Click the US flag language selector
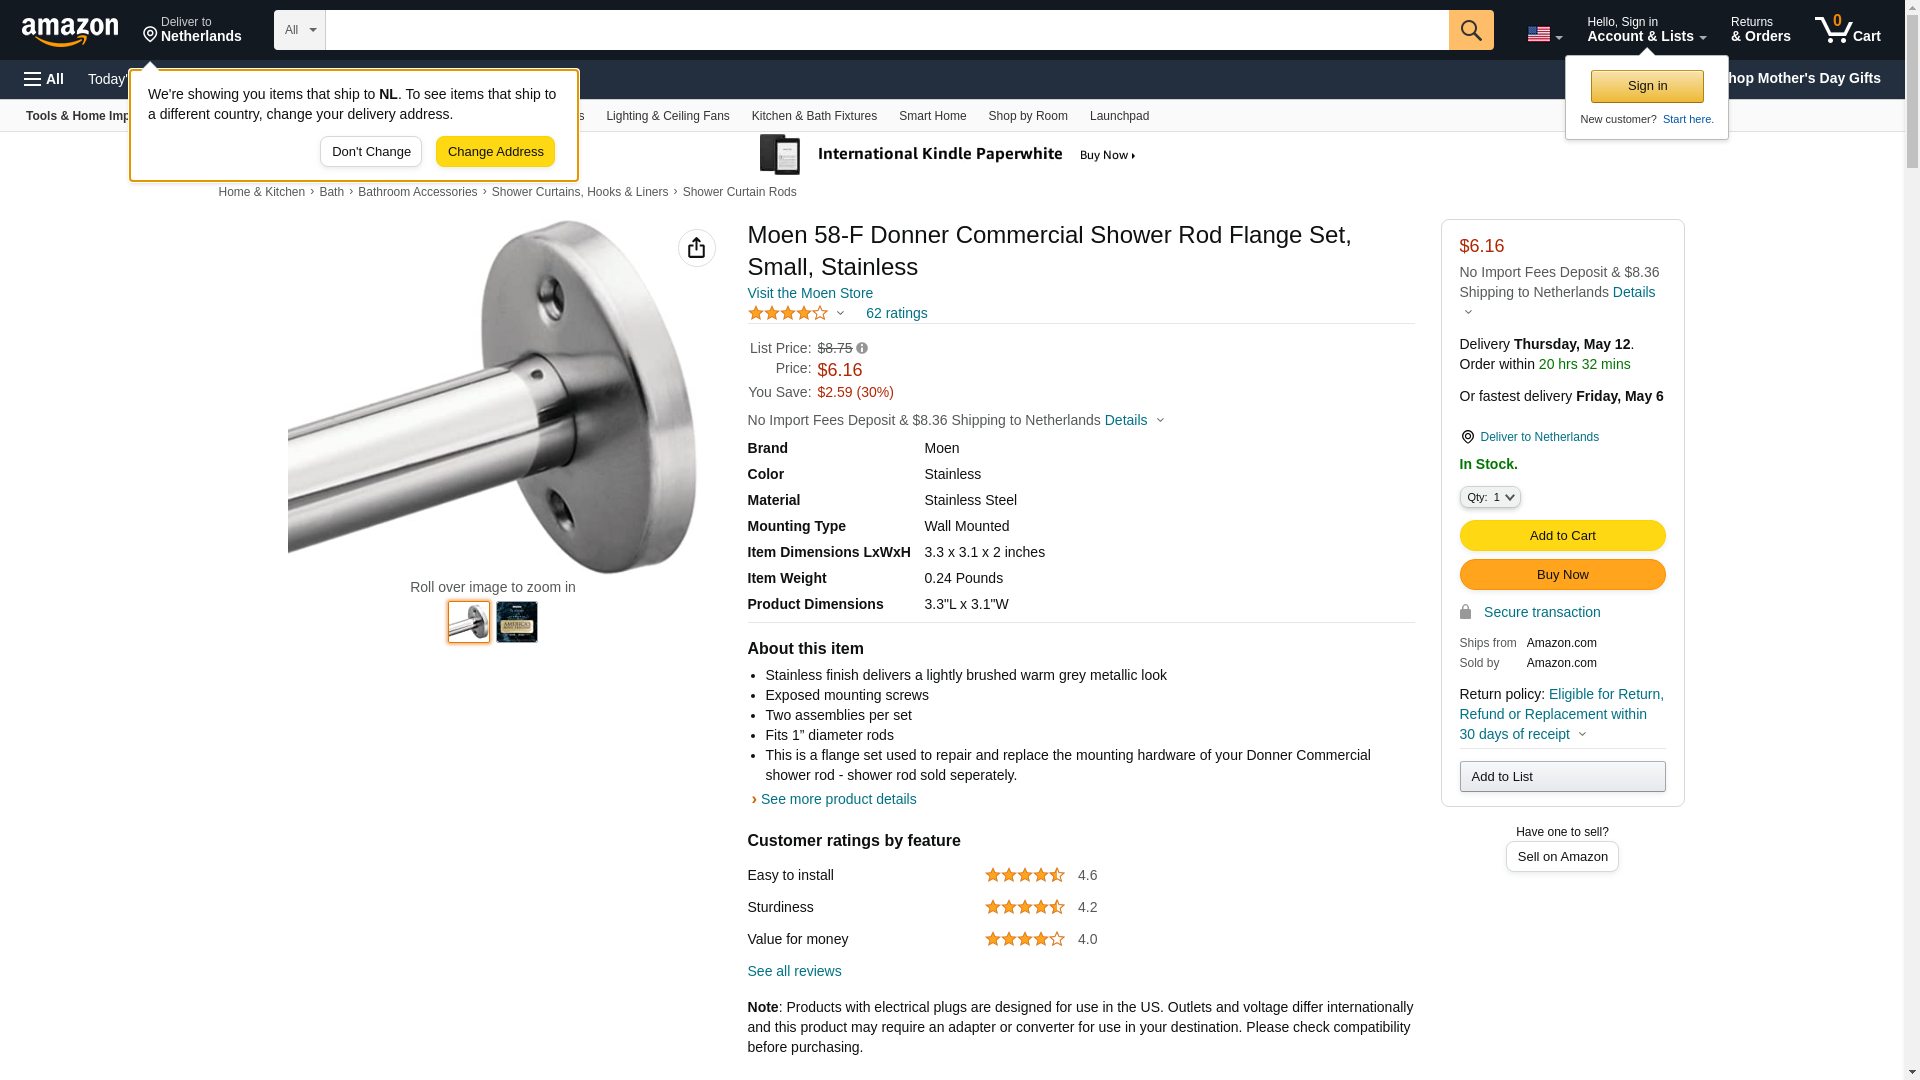 point(1543,34)
